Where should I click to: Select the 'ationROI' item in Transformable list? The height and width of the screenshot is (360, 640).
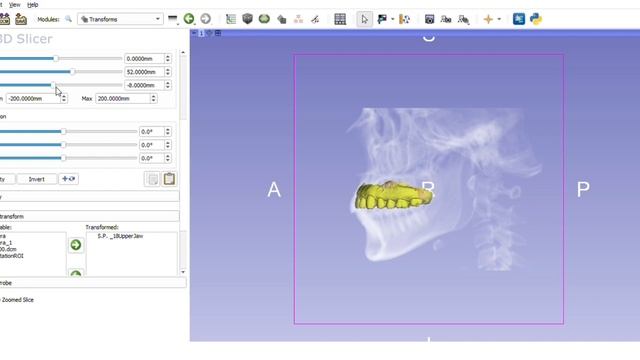(x=12, y=256)
